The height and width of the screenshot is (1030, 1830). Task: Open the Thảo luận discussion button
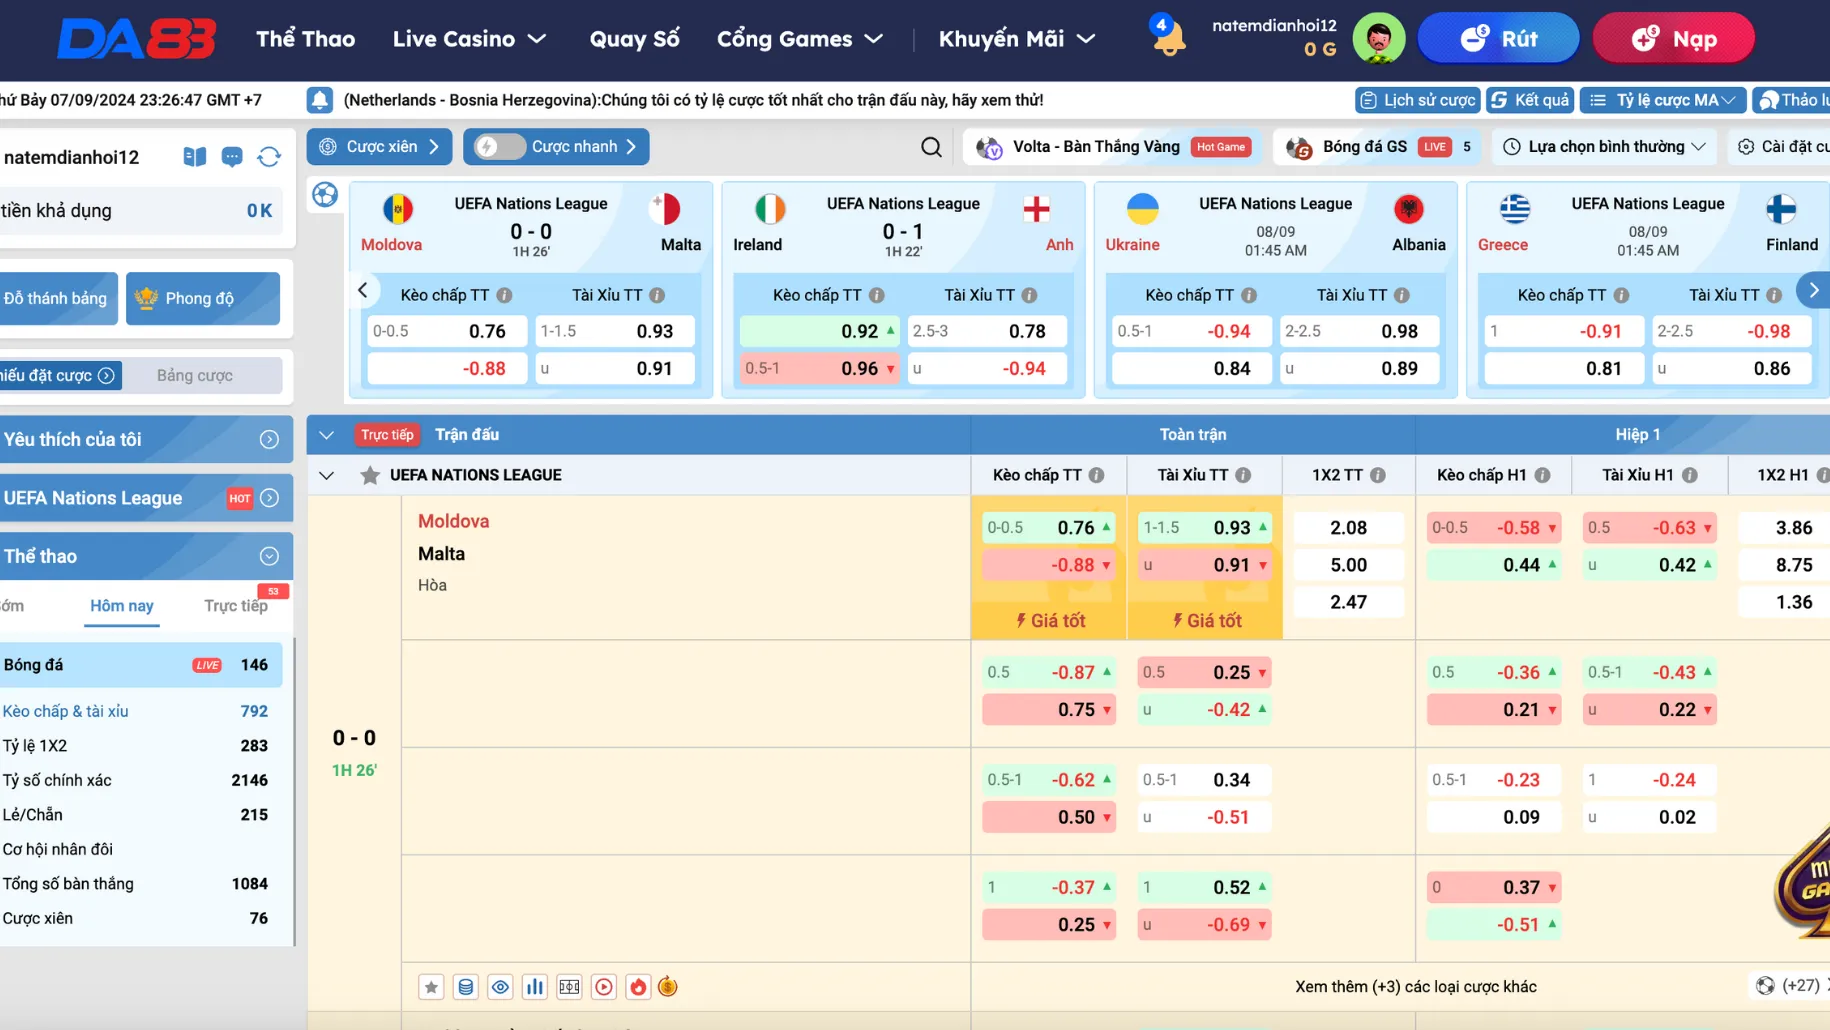tap(1791, 100)
